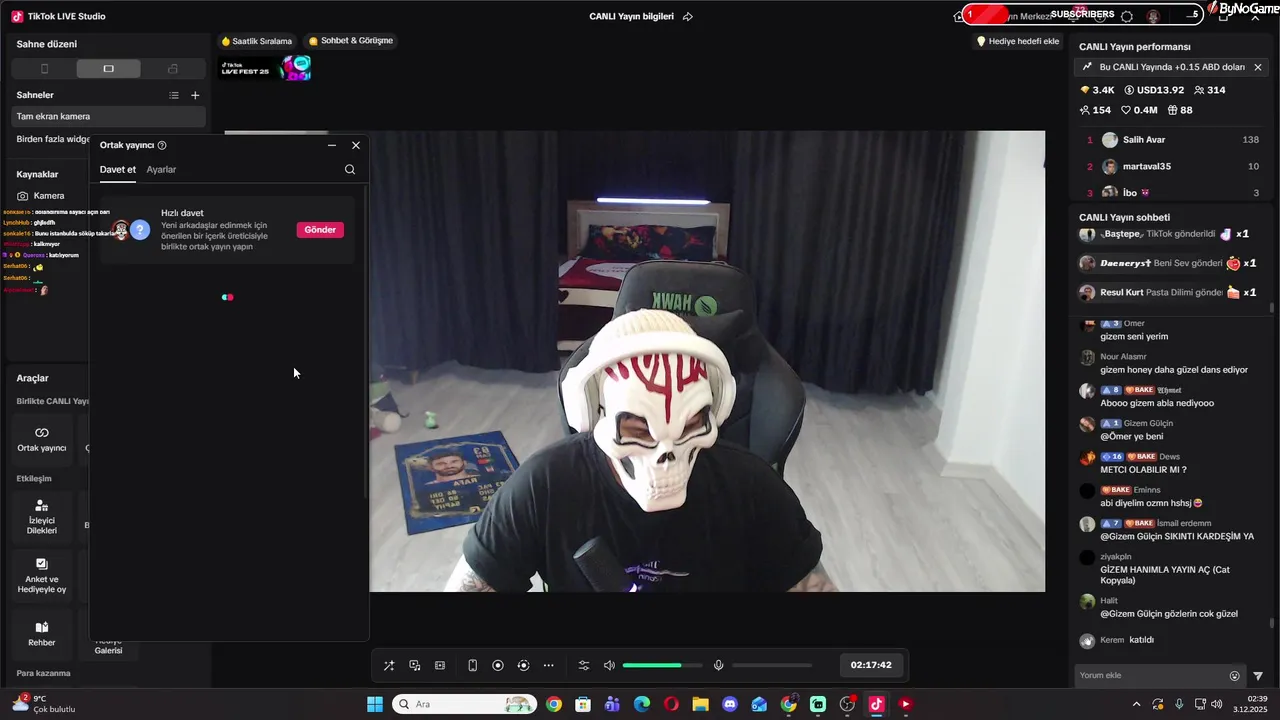Open audio mixer settings sliders icon
The width and height of the screenshot is (1280, 720).
584,665
